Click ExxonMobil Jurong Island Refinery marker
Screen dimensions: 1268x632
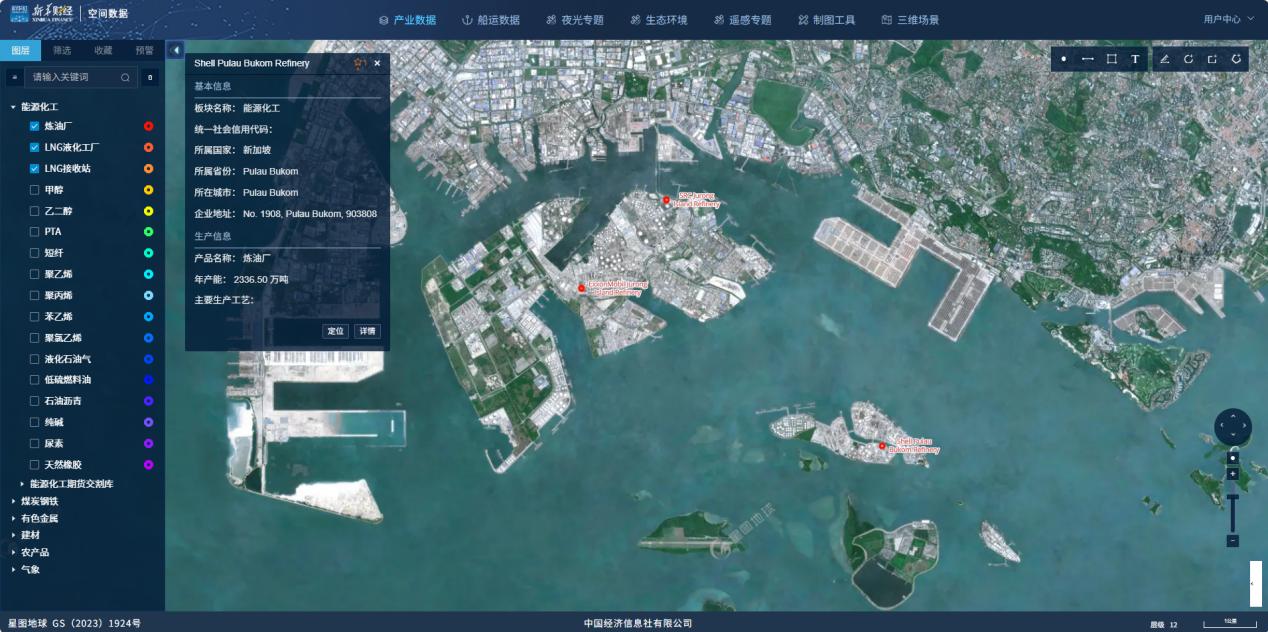(x=581, y=289)
